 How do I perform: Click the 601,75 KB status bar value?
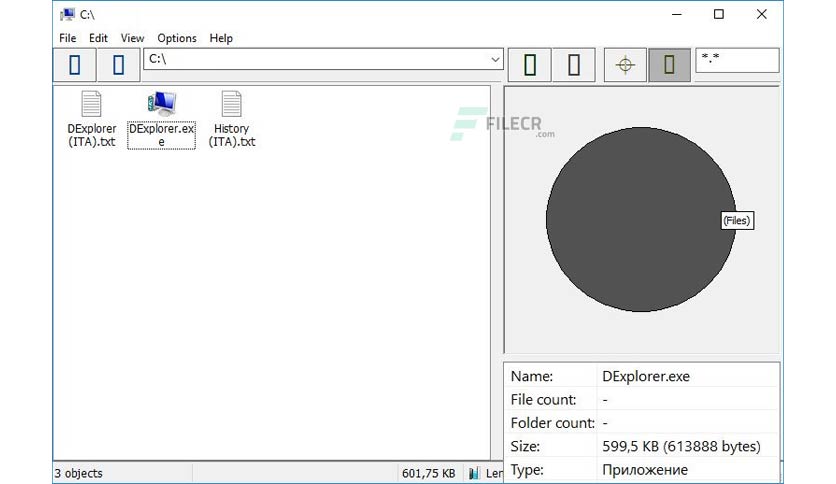[429, 473]
